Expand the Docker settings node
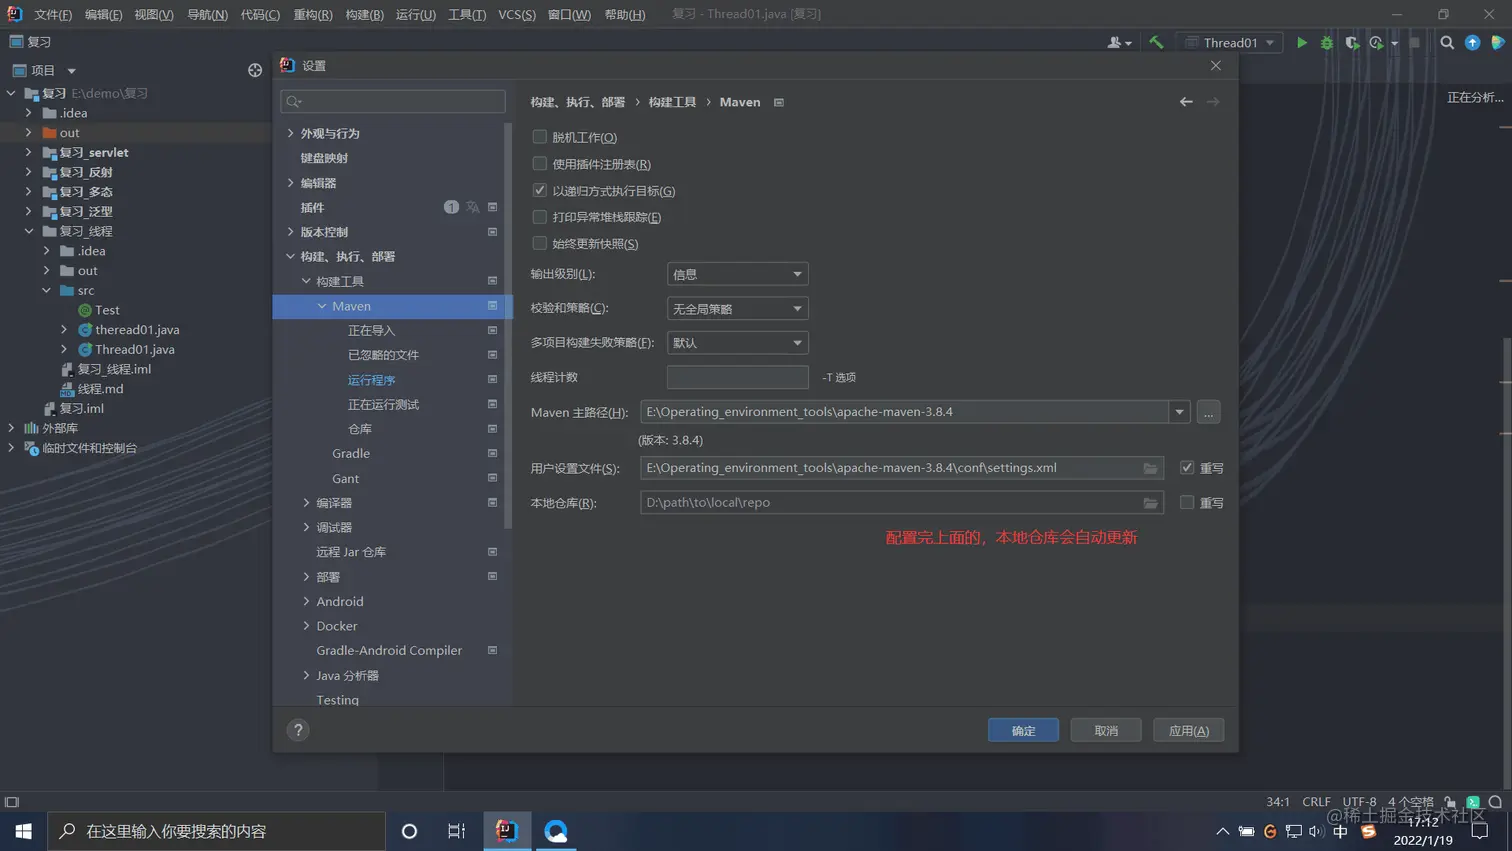The image size is (1512, 851). click(306, 626)
